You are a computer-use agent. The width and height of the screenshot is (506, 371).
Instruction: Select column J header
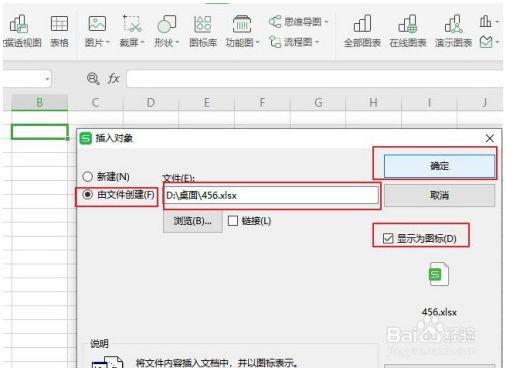(480, 102)
